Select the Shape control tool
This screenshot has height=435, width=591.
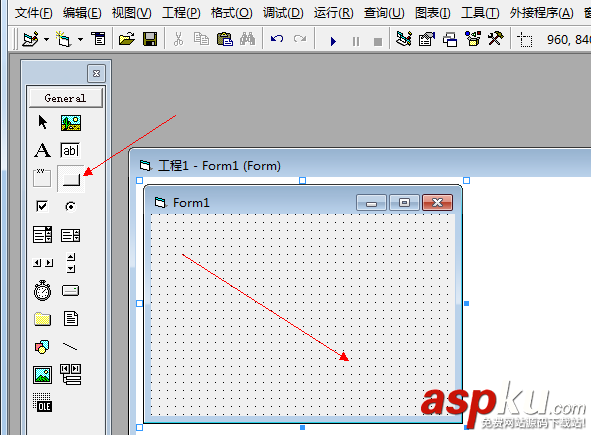[42, 346]
